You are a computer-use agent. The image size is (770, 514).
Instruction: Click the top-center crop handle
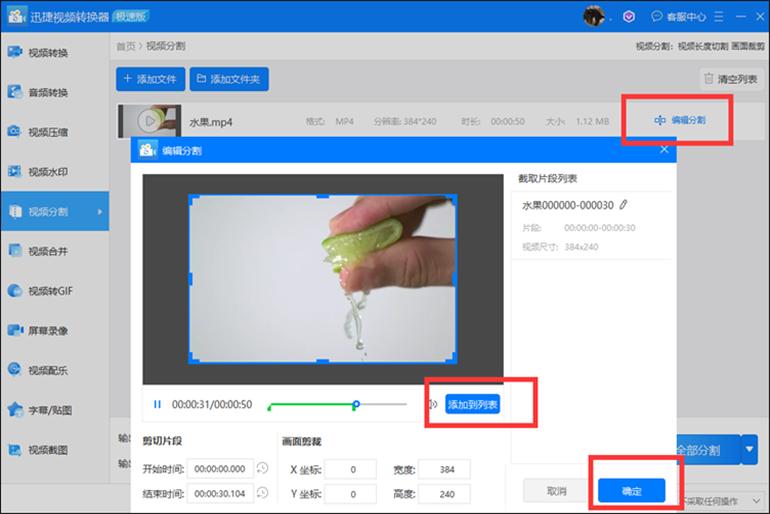pyautogui.click(x=322, y=196)
